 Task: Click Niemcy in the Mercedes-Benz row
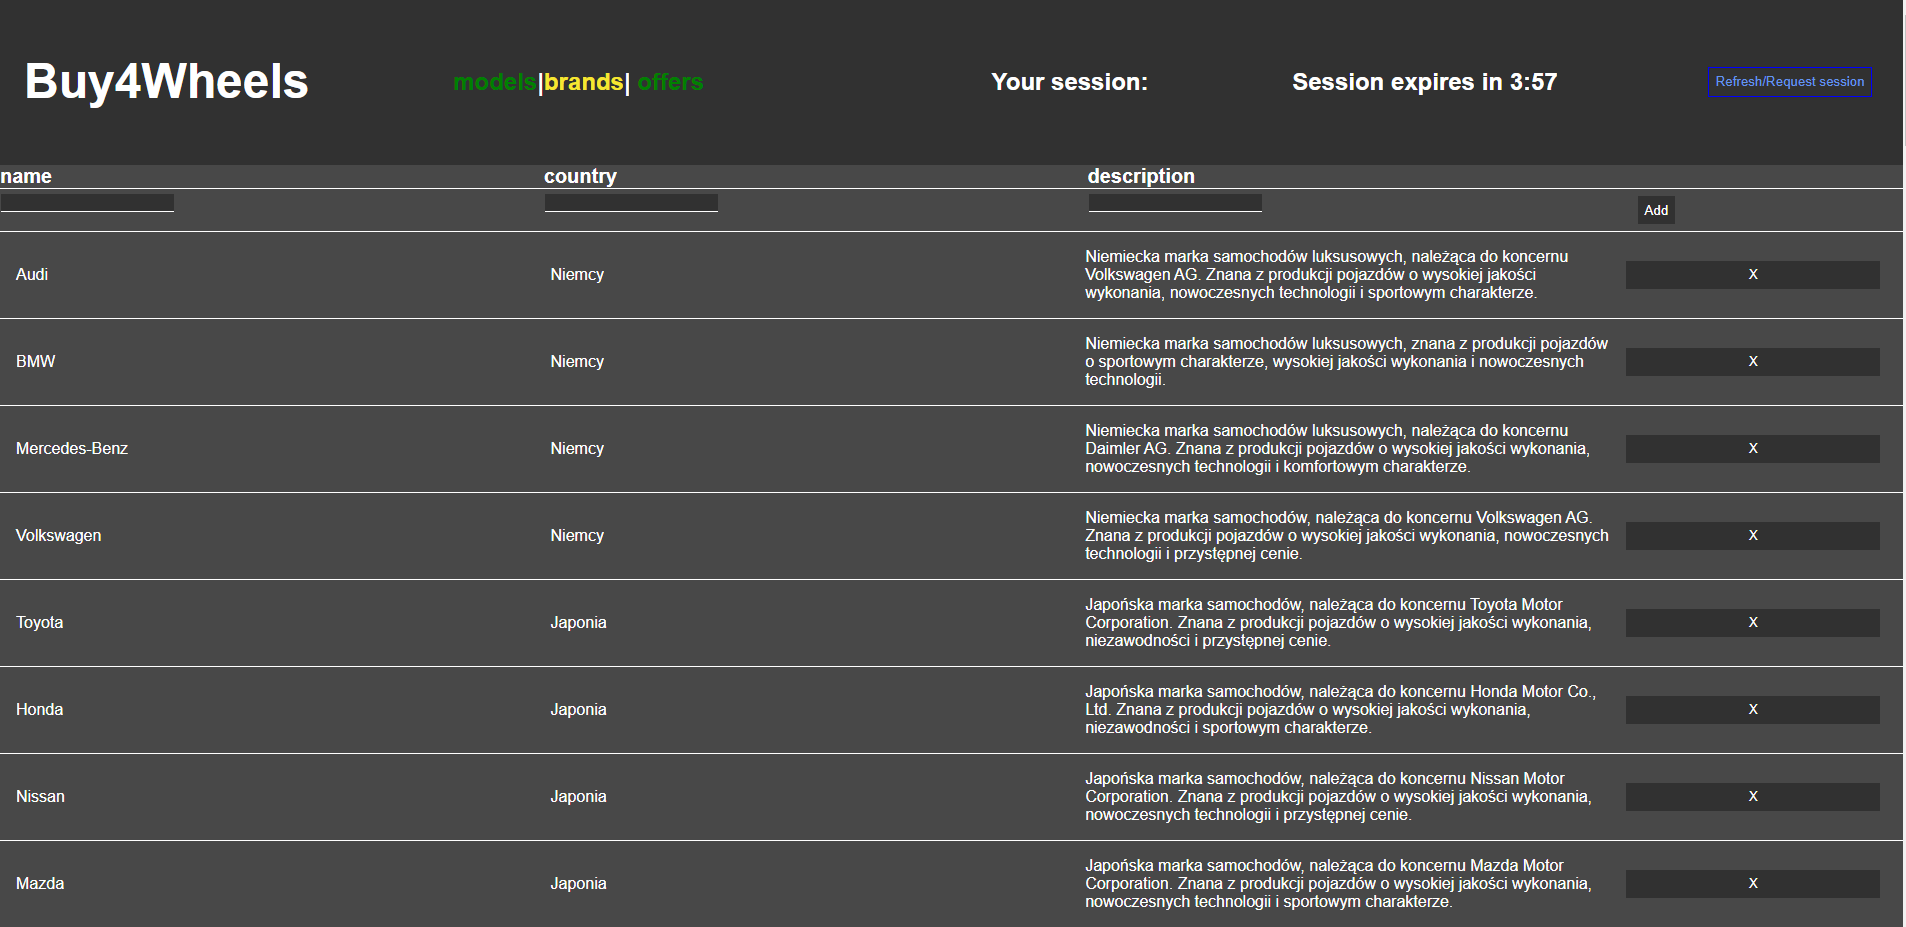coord(577,449)
